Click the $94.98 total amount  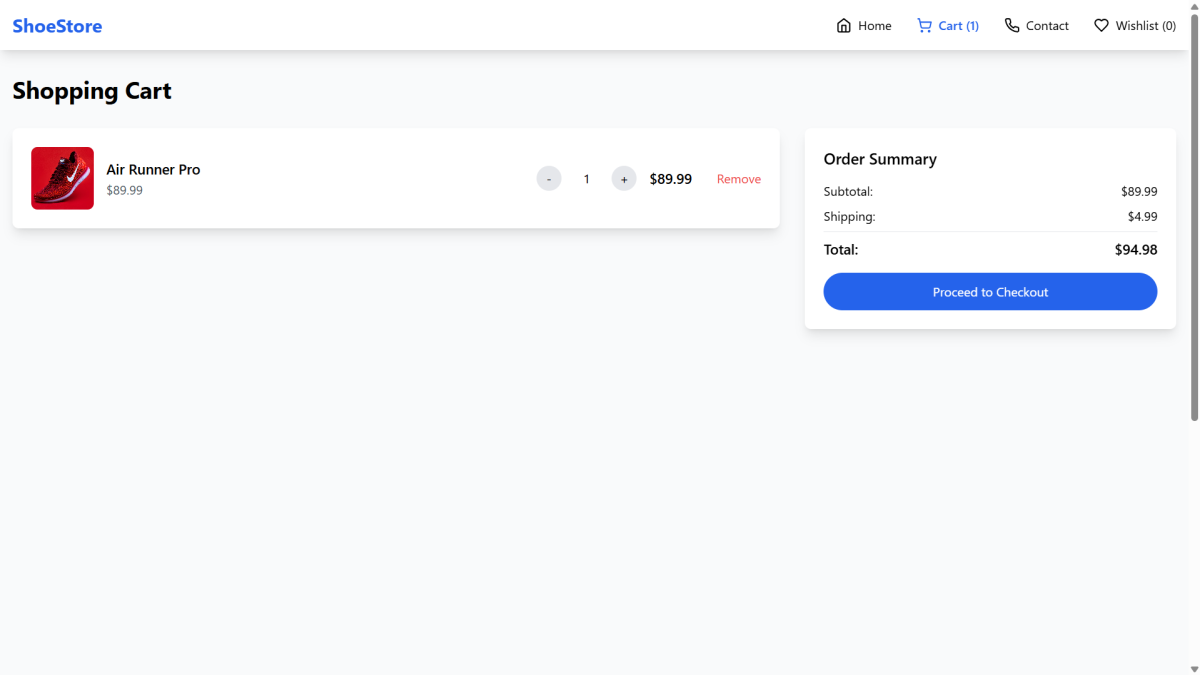pyautogui.click(x=1135, y=250)
